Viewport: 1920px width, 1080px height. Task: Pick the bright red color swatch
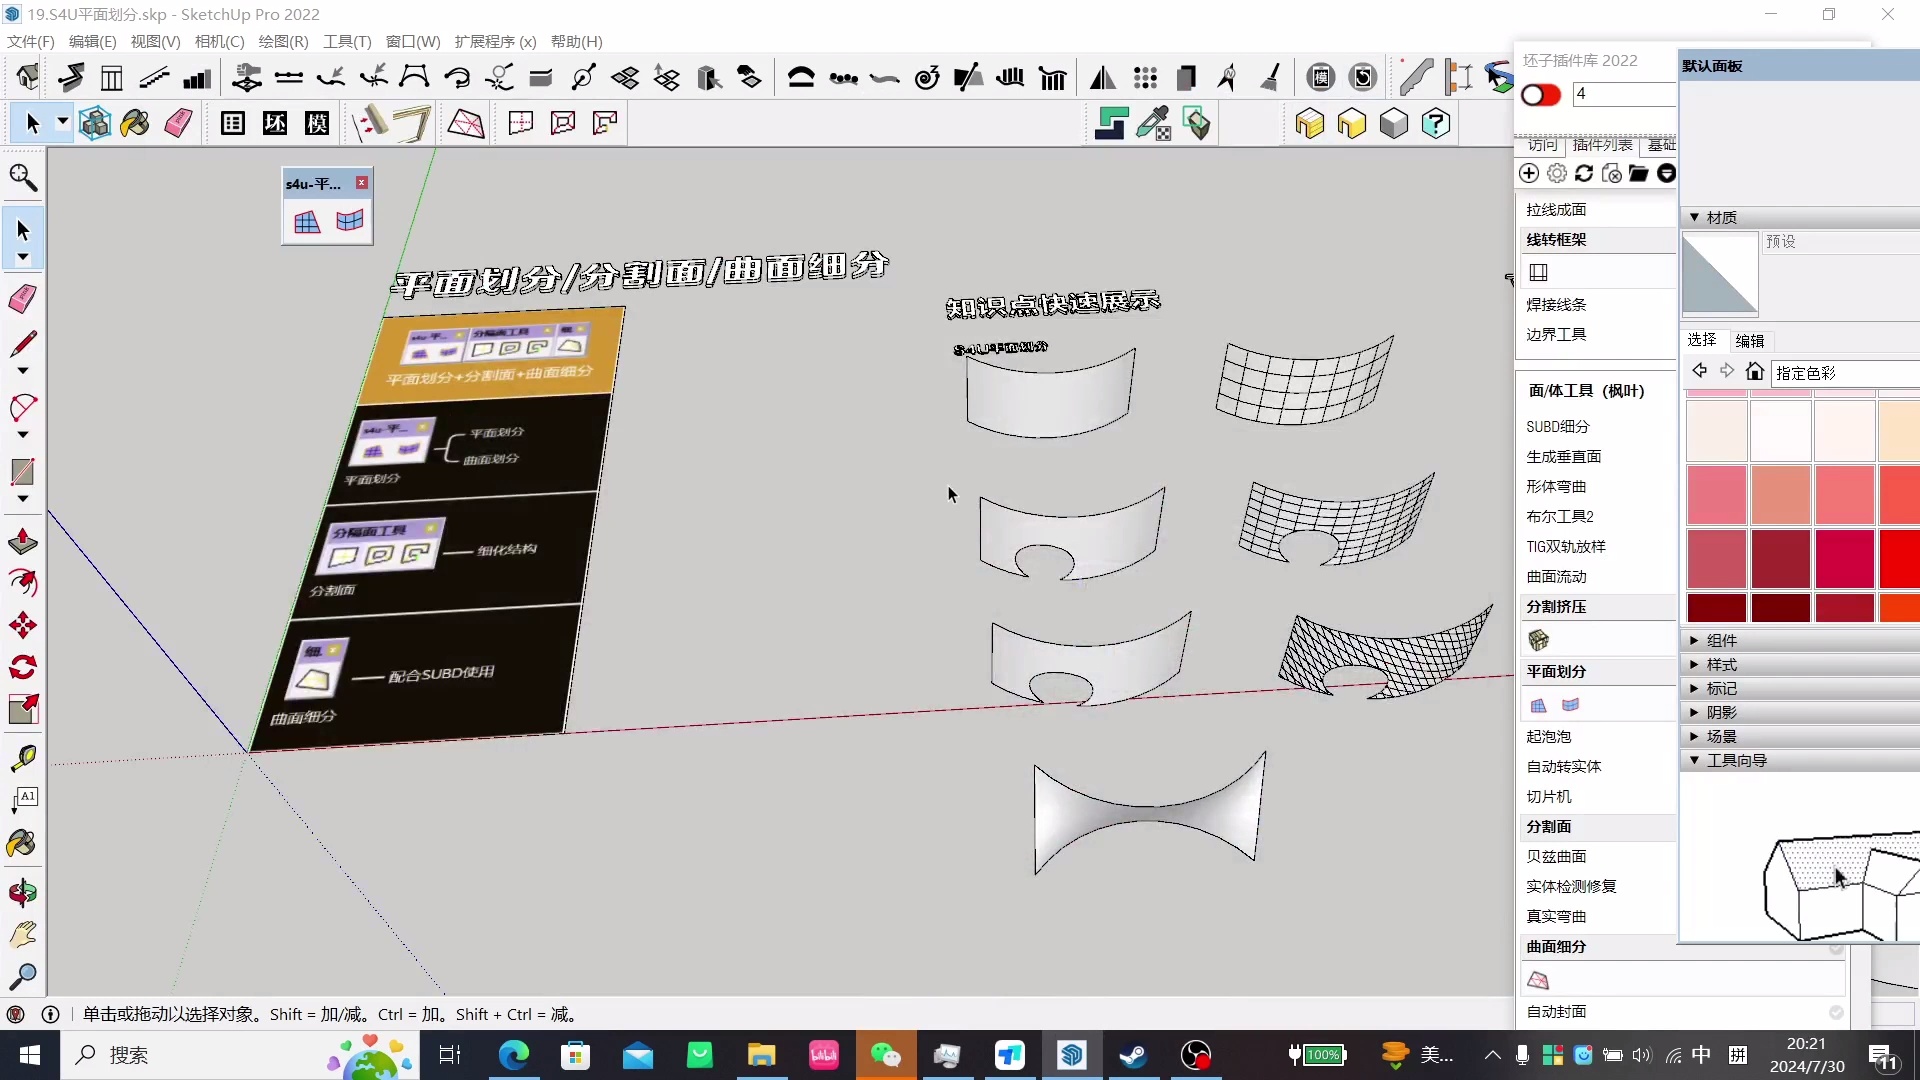tap(1898, 558)
